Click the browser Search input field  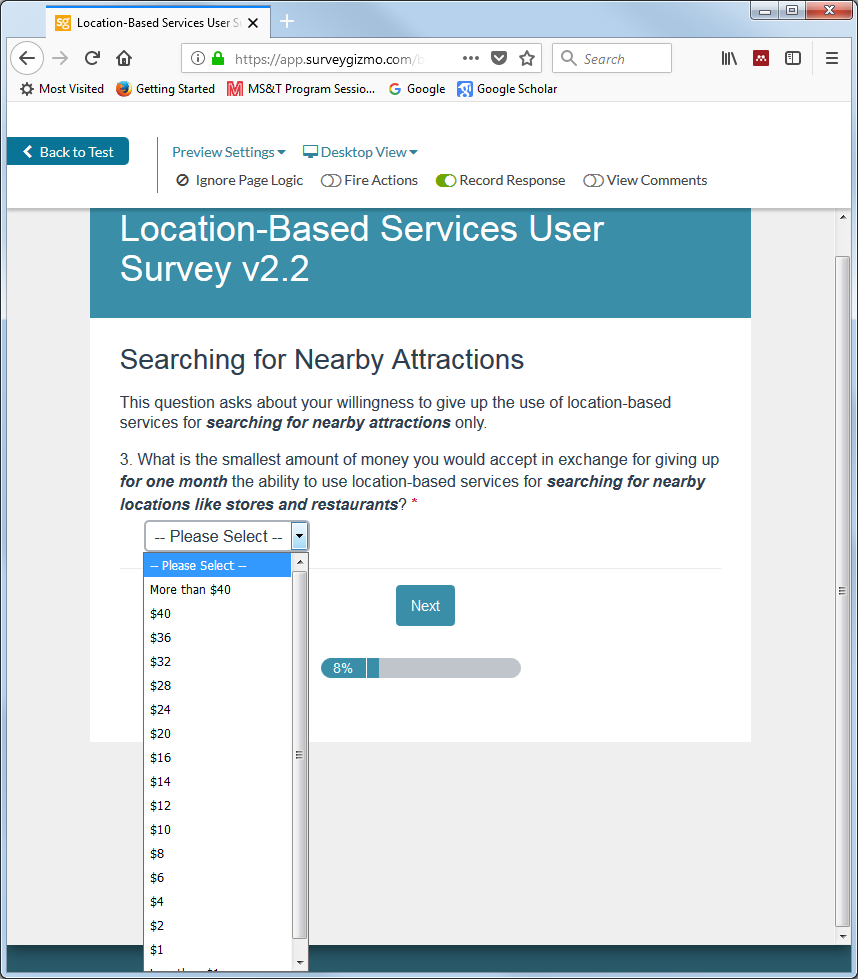click(612, 59)
